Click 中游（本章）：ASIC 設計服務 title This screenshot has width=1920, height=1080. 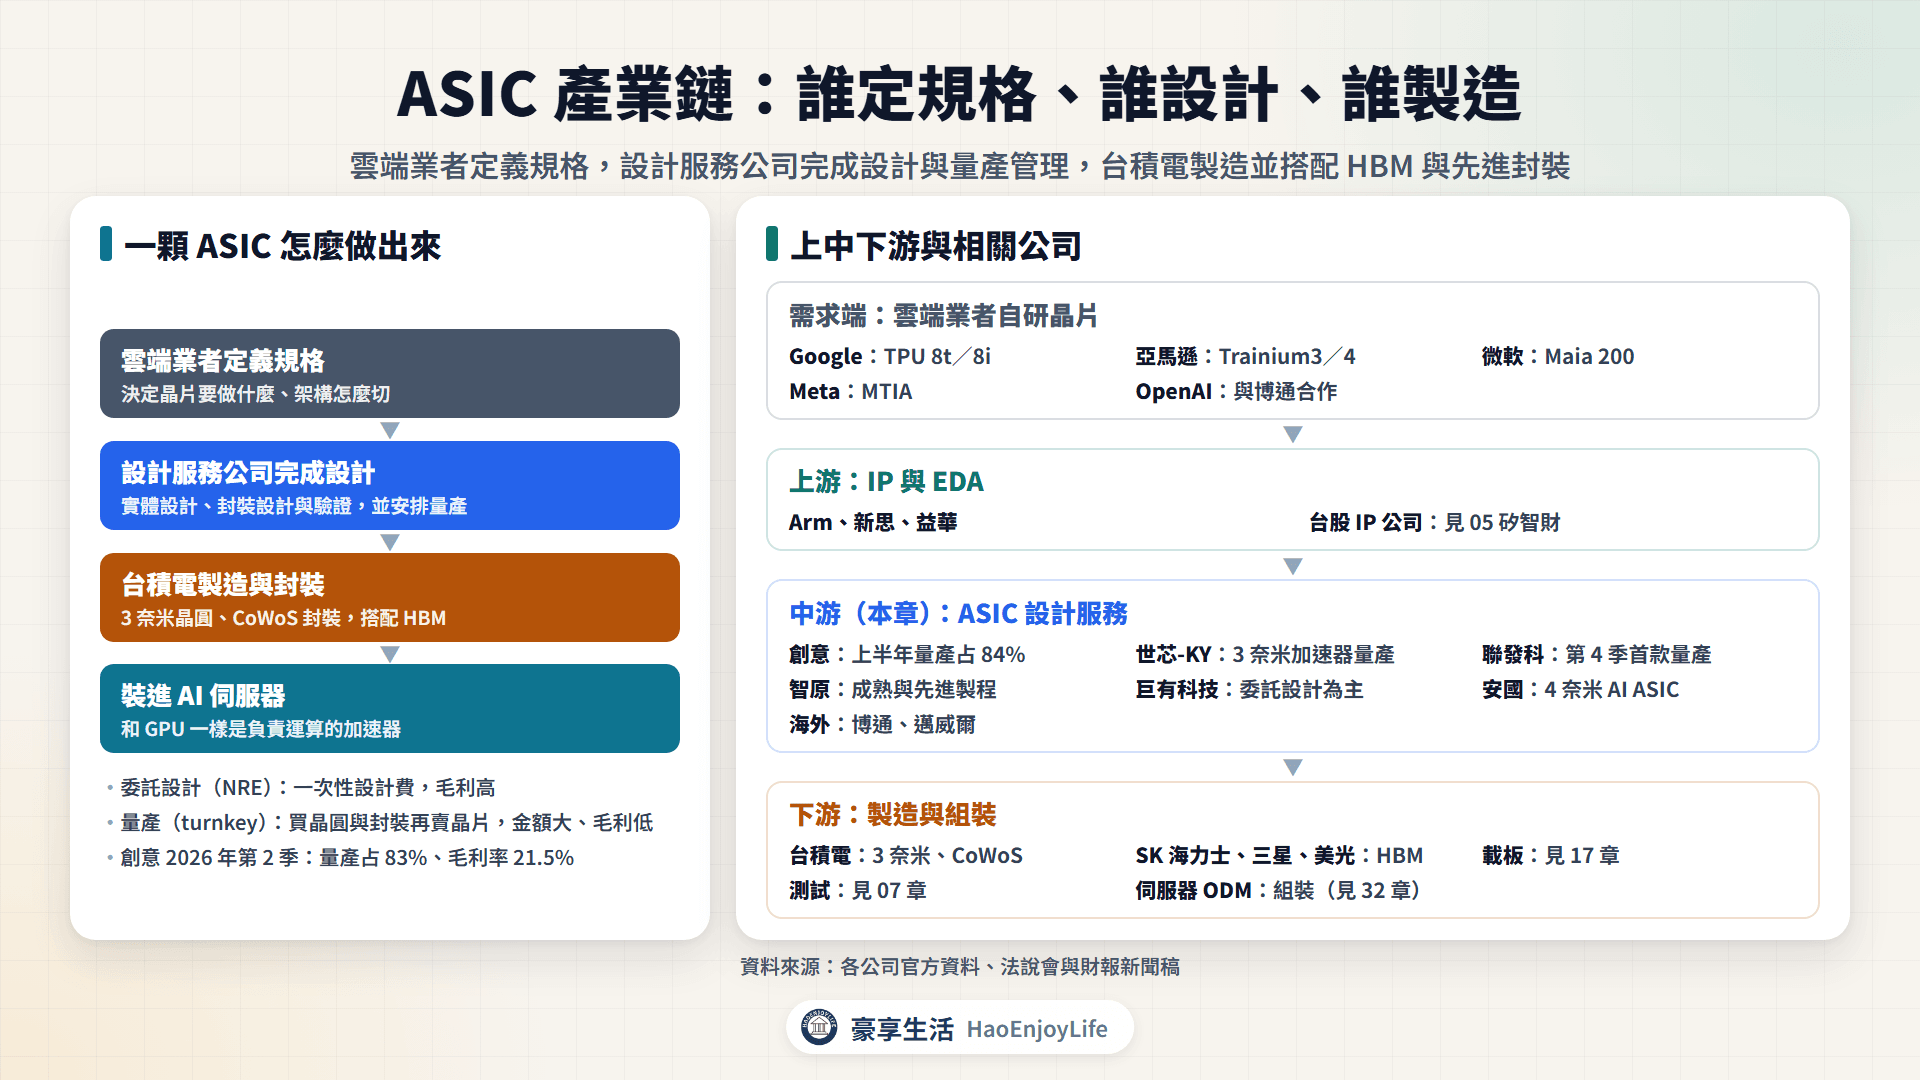[958, 614]
